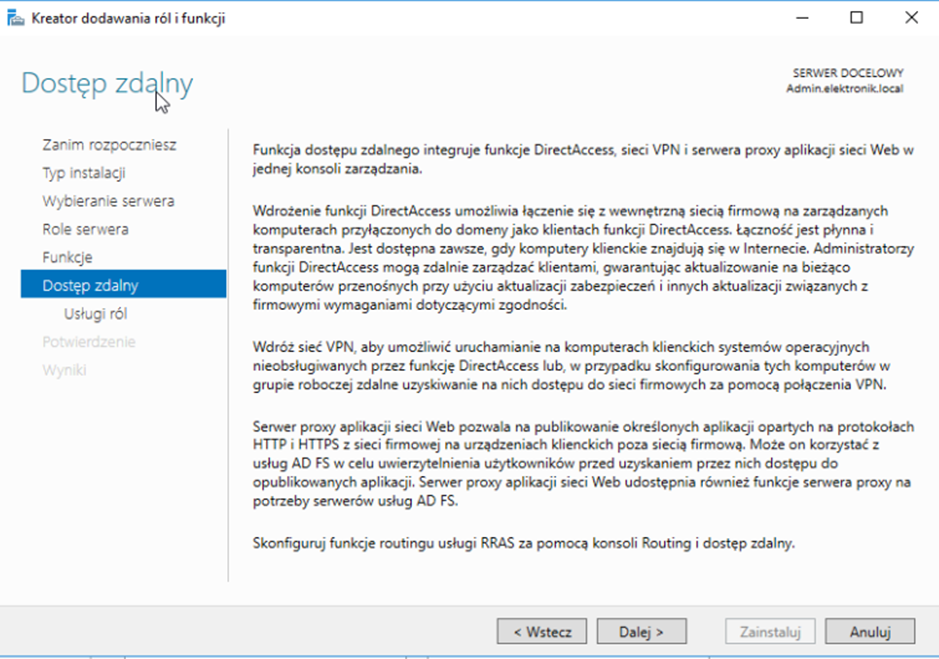This screenshot has height=659, width=939.
Task: Click the greyed-out Potwierdzenie step
Action: [88, 341]
